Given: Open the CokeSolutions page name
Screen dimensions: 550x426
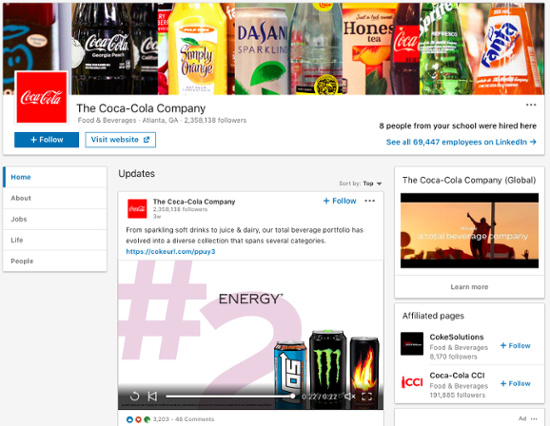Looking at the screenshot, I should [x=457, y=337].
